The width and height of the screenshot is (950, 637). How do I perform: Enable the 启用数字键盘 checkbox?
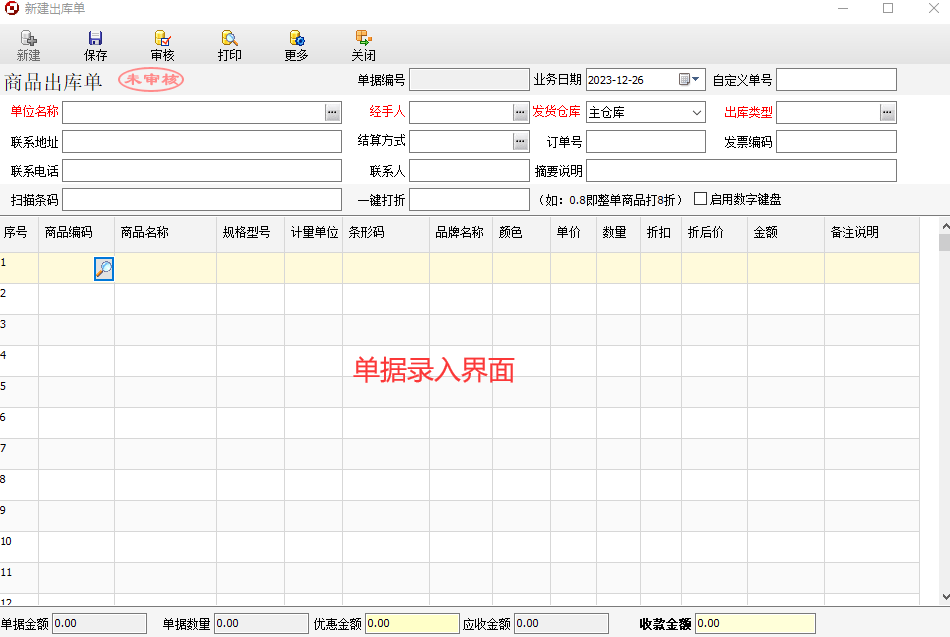click(701, 199)
